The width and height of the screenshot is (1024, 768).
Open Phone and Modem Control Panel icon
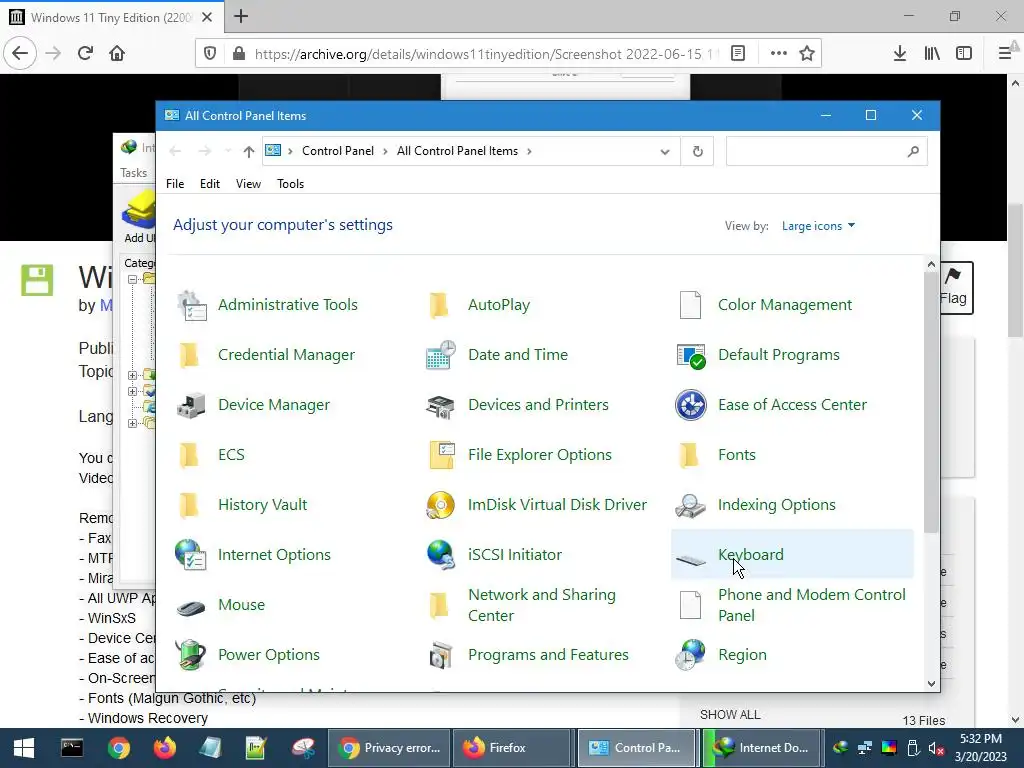pos(690,605)
